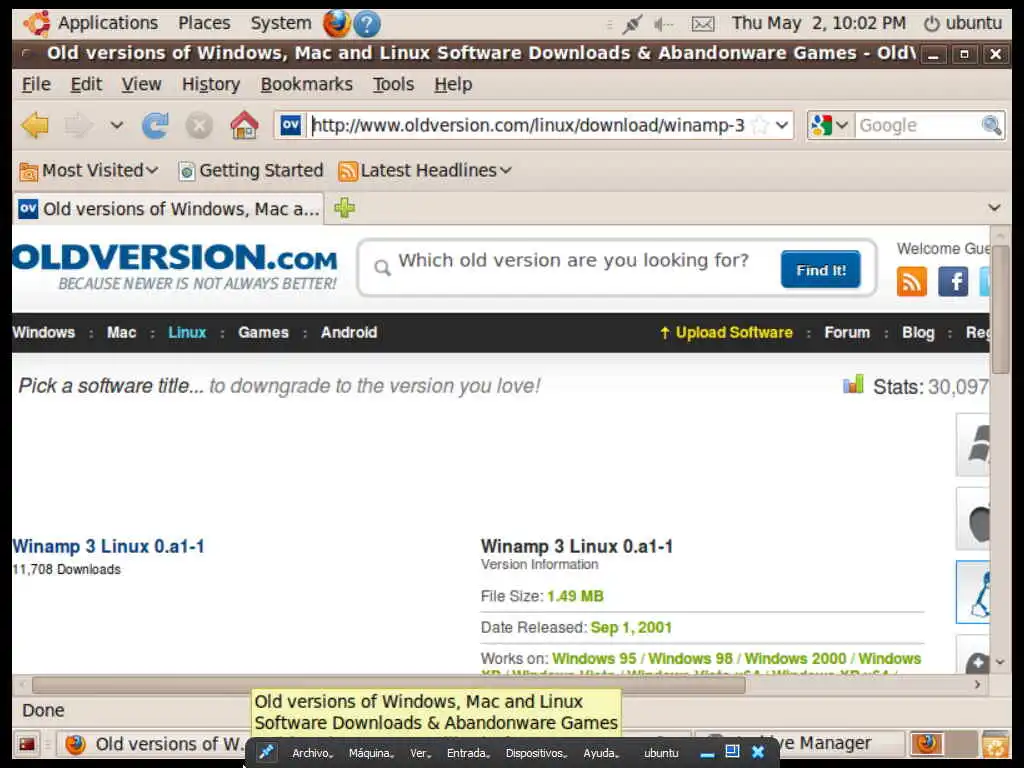Click the Stats bar chart icon
Screen dimensions: 1024x768
pyautogui.click(x=853, y=384)
